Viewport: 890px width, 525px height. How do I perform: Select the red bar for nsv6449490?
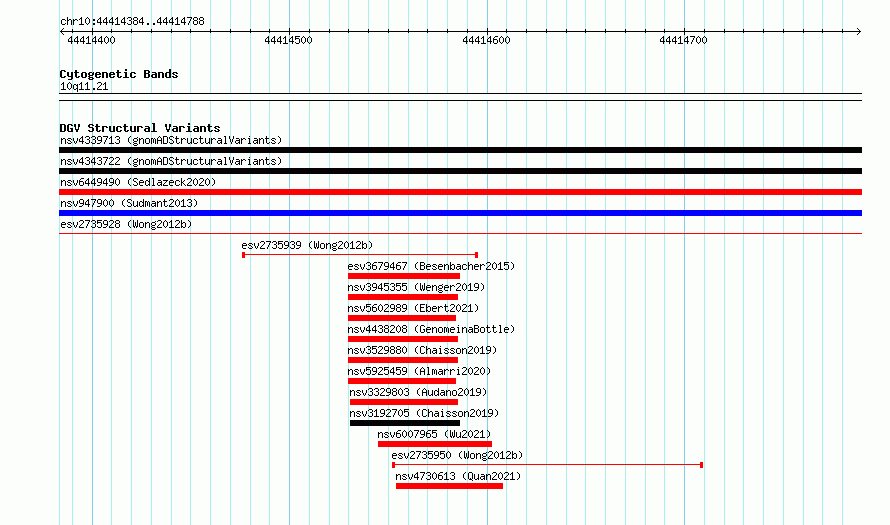pyautogui.click(x=460, y=192)
